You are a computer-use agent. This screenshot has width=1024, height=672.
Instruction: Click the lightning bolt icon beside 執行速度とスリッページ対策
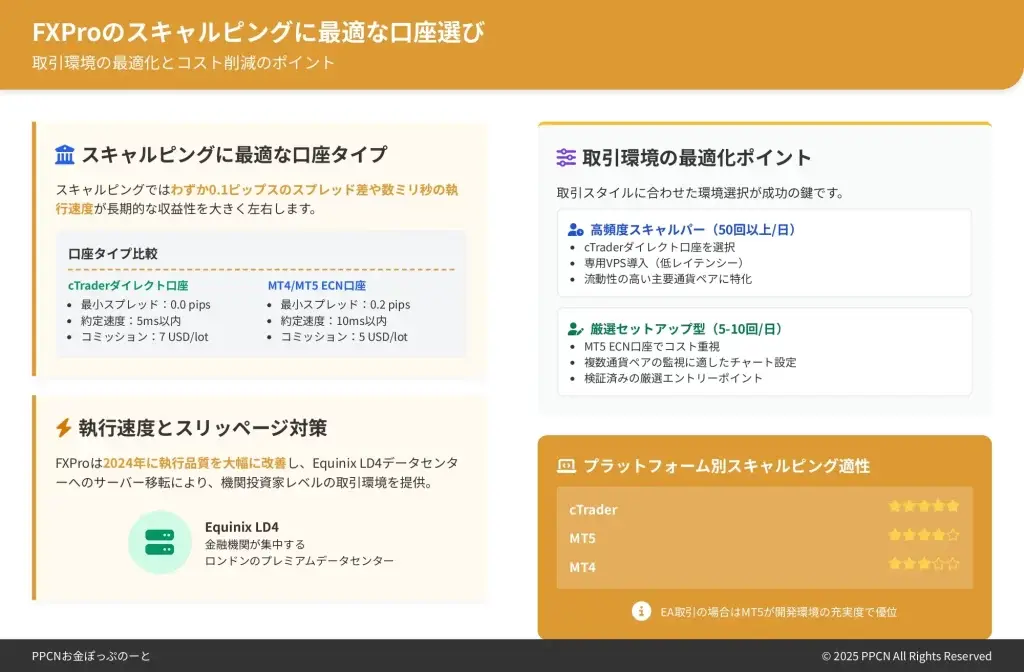[64, 428]
